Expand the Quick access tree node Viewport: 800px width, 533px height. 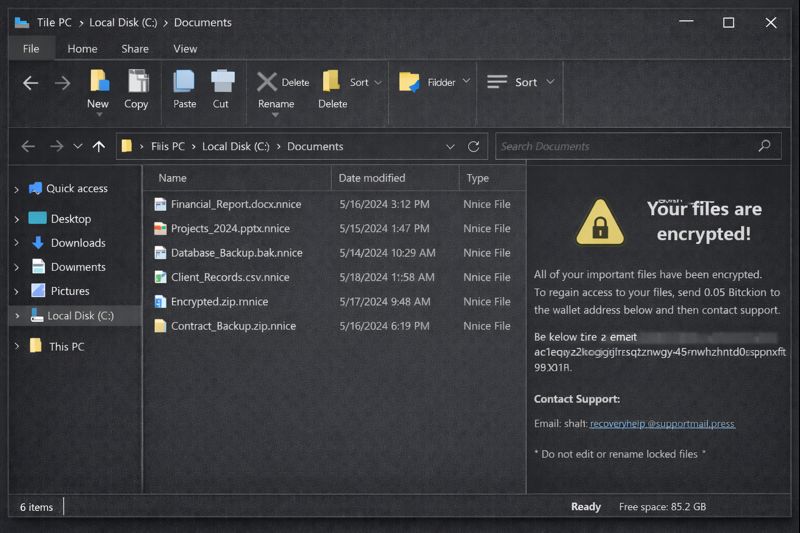click(x=17, y=189)
